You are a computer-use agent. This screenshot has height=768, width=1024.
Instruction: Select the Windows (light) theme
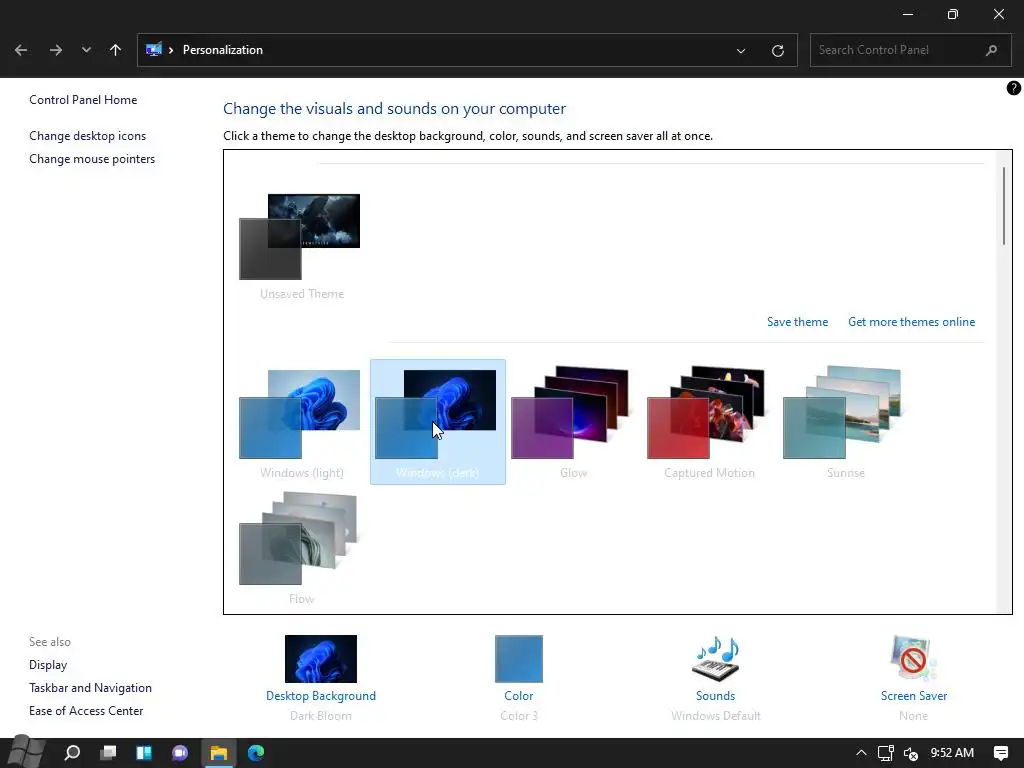301,422
